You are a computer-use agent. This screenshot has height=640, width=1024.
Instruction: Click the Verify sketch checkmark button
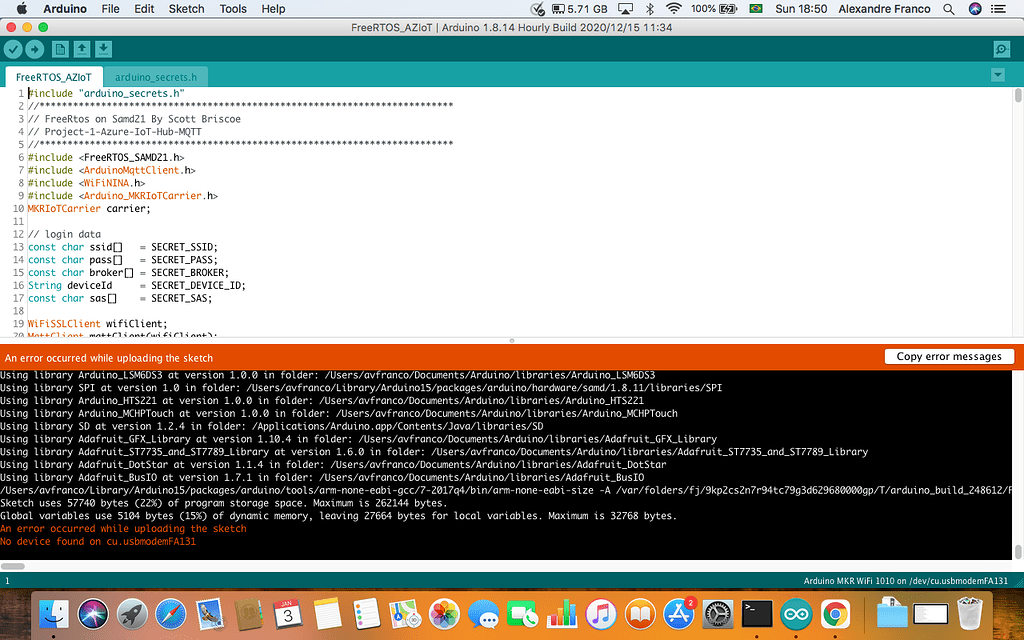tap(13, 49)
